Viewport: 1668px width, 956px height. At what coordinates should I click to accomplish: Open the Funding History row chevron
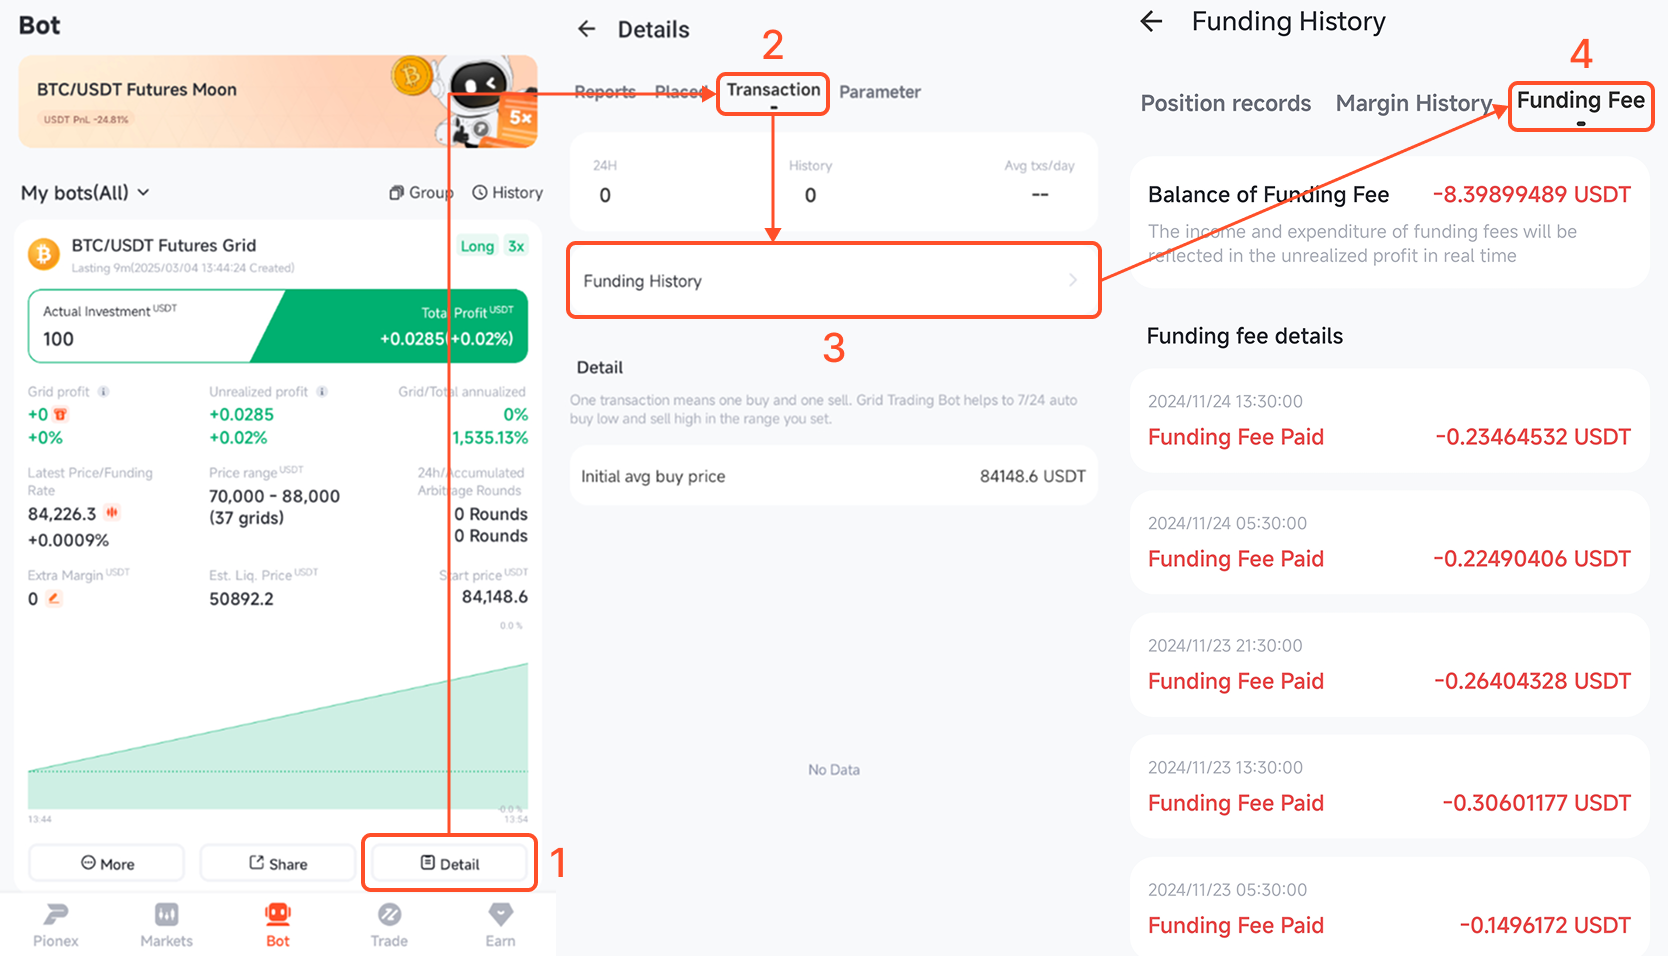(1073, 281)
